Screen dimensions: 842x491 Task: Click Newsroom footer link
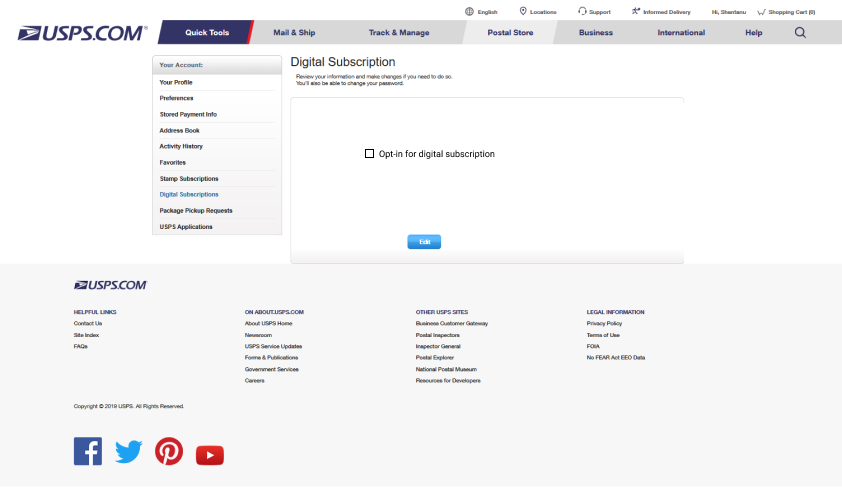click(x=258, y=335)
